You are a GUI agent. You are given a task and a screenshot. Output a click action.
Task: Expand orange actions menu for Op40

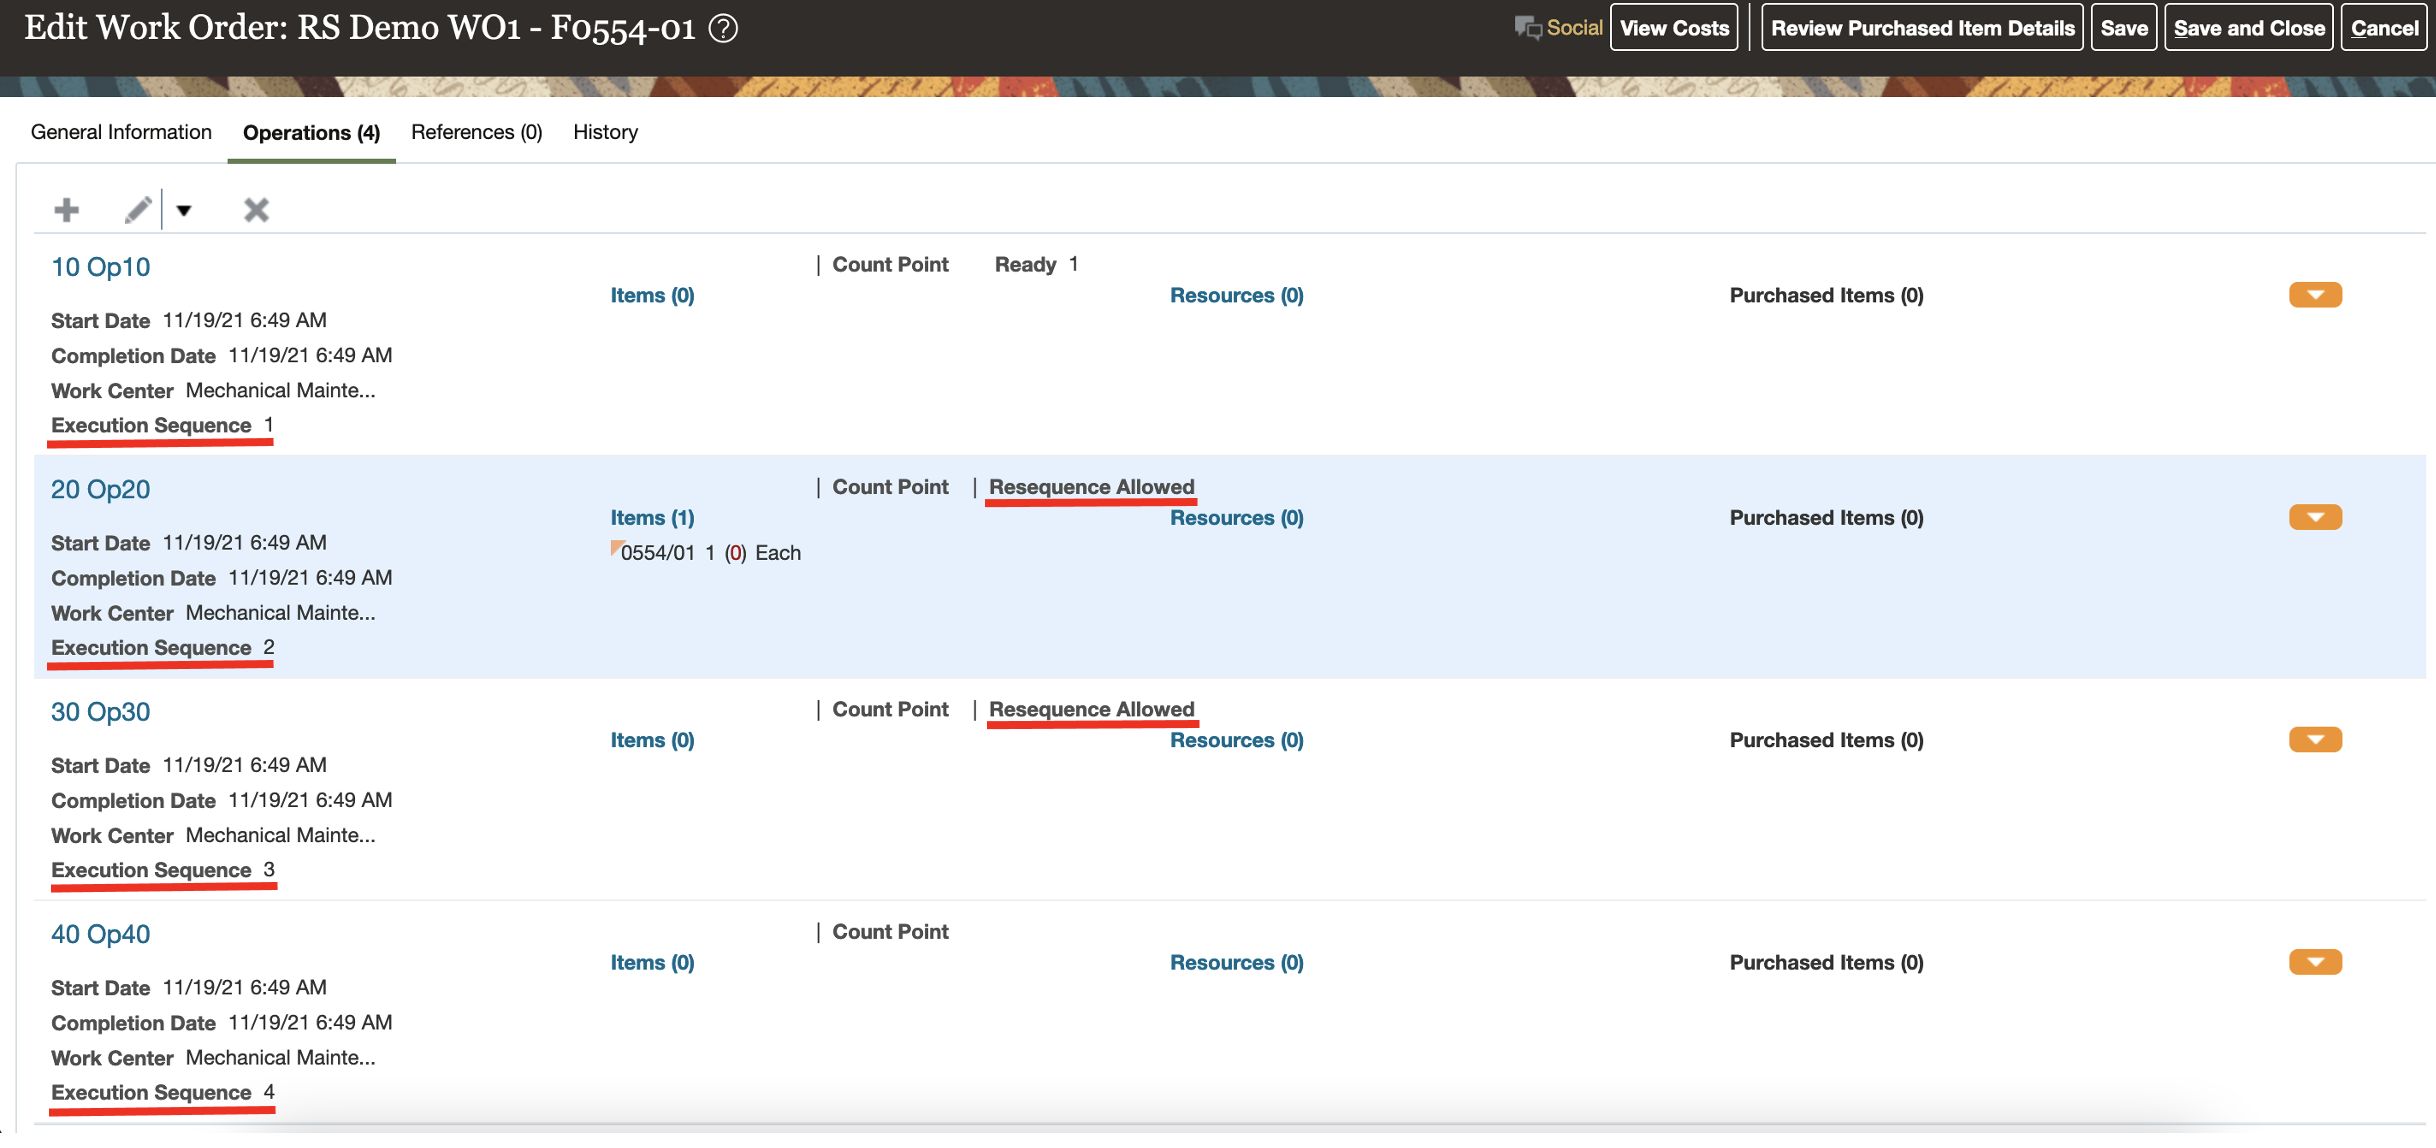pyautogui.click(x=2315, y=962)
